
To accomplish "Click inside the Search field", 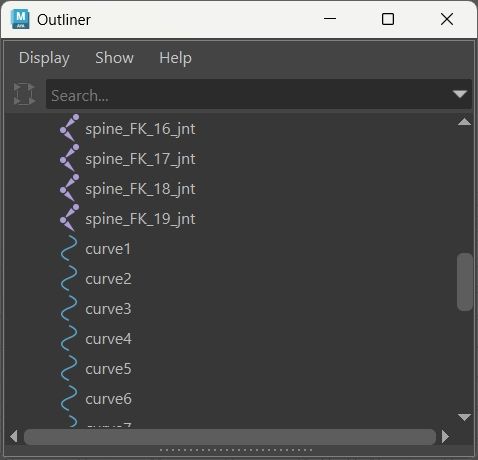I will click(248, 94).
